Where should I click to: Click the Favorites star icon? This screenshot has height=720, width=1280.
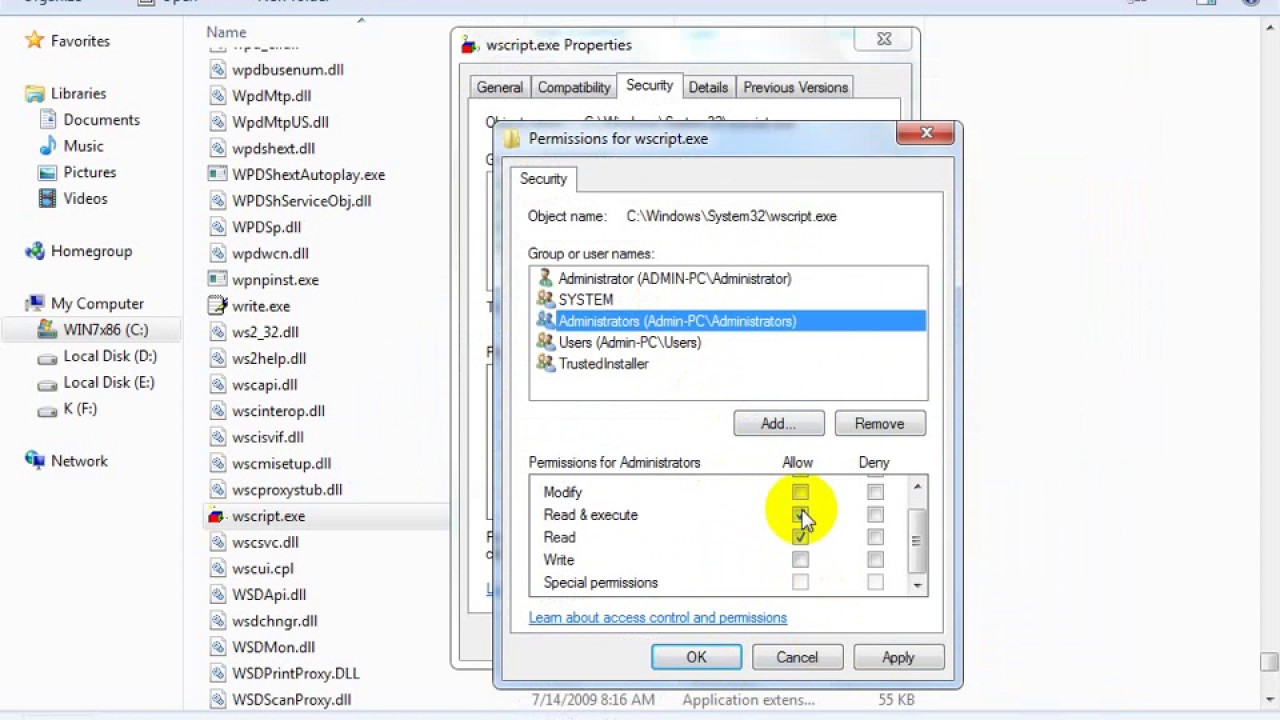(x=35, y=41)
